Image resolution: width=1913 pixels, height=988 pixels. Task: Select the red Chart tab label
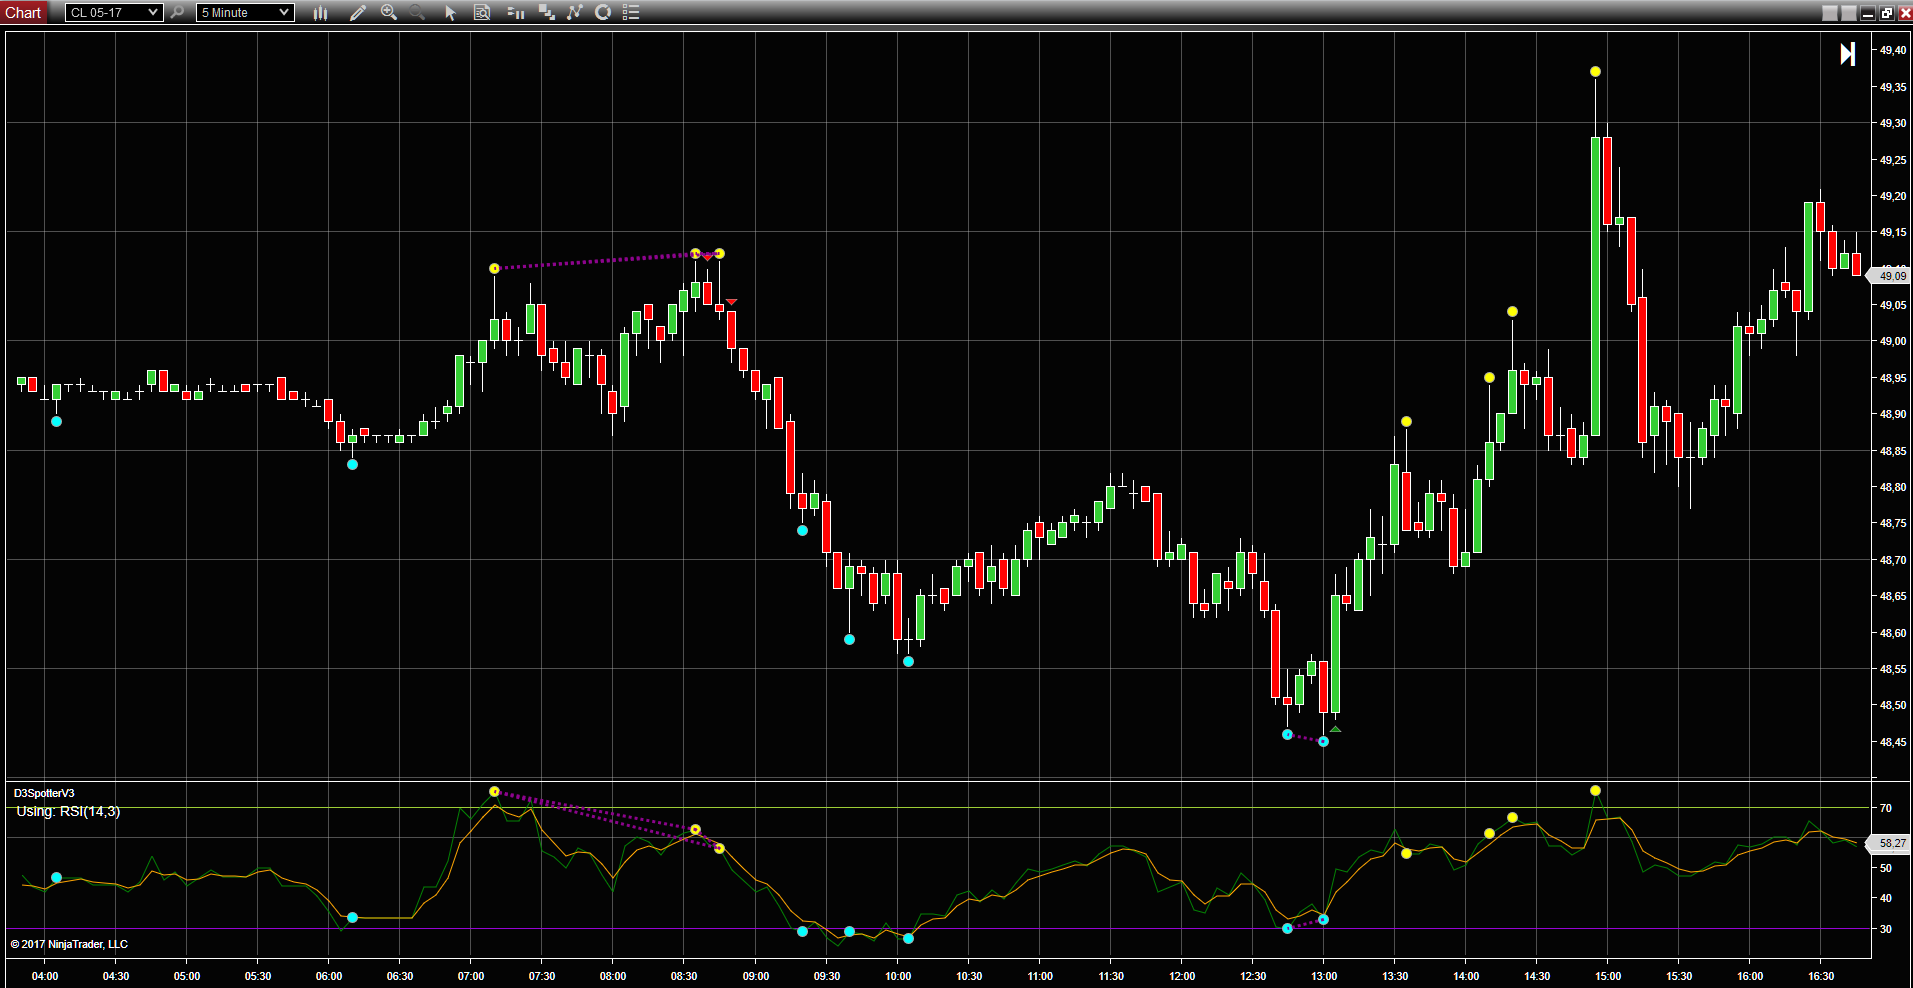(x=23, y=12)
